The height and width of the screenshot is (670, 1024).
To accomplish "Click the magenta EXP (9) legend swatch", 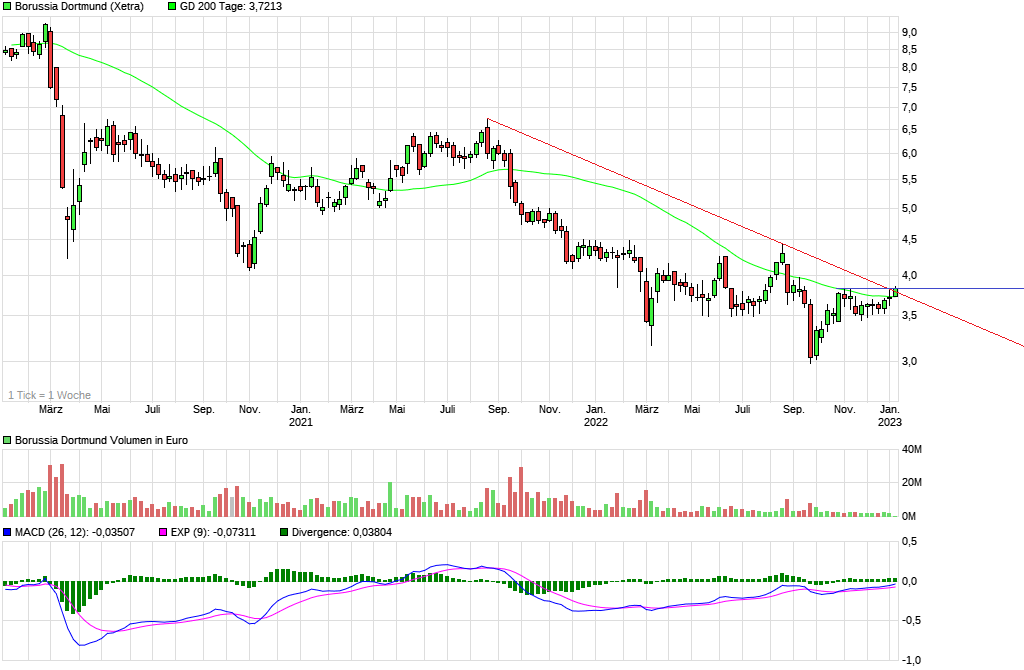I will point(163,533).
